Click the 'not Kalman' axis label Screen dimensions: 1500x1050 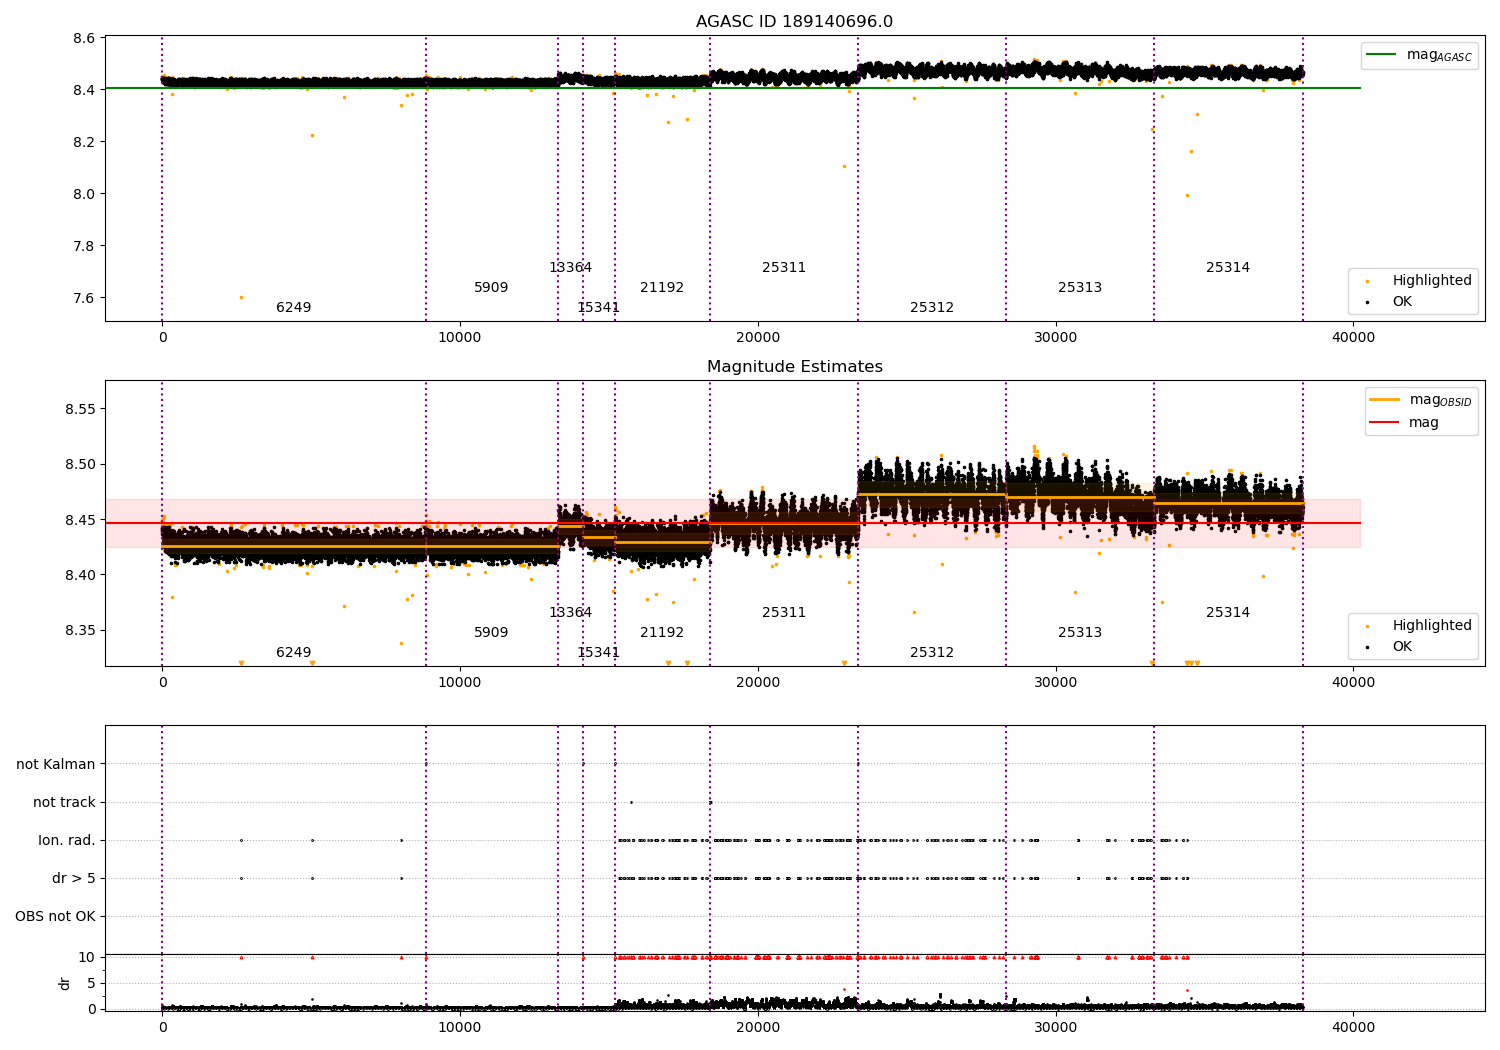56,765
